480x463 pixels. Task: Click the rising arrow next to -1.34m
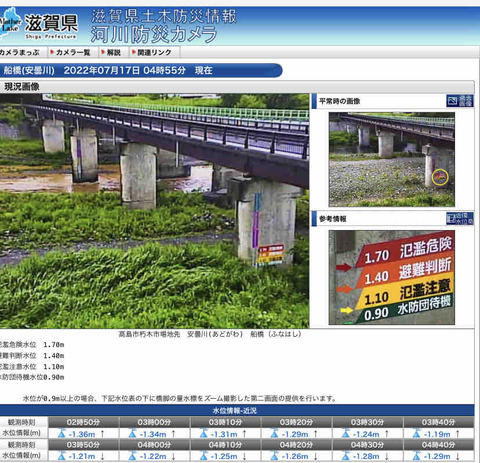[x=174, y=434]
